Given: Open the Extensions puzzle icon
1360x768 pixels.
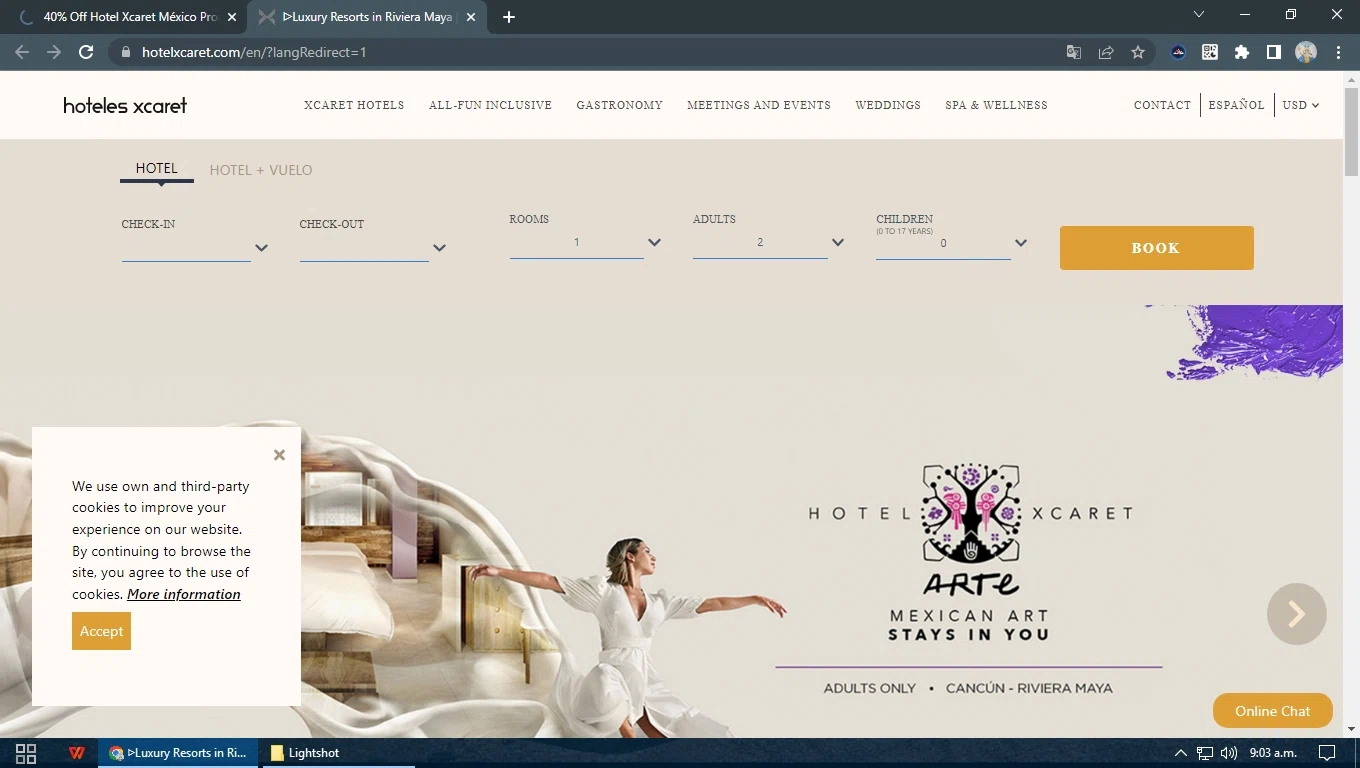Looking at the screenshot, I should click(1242, 52).
